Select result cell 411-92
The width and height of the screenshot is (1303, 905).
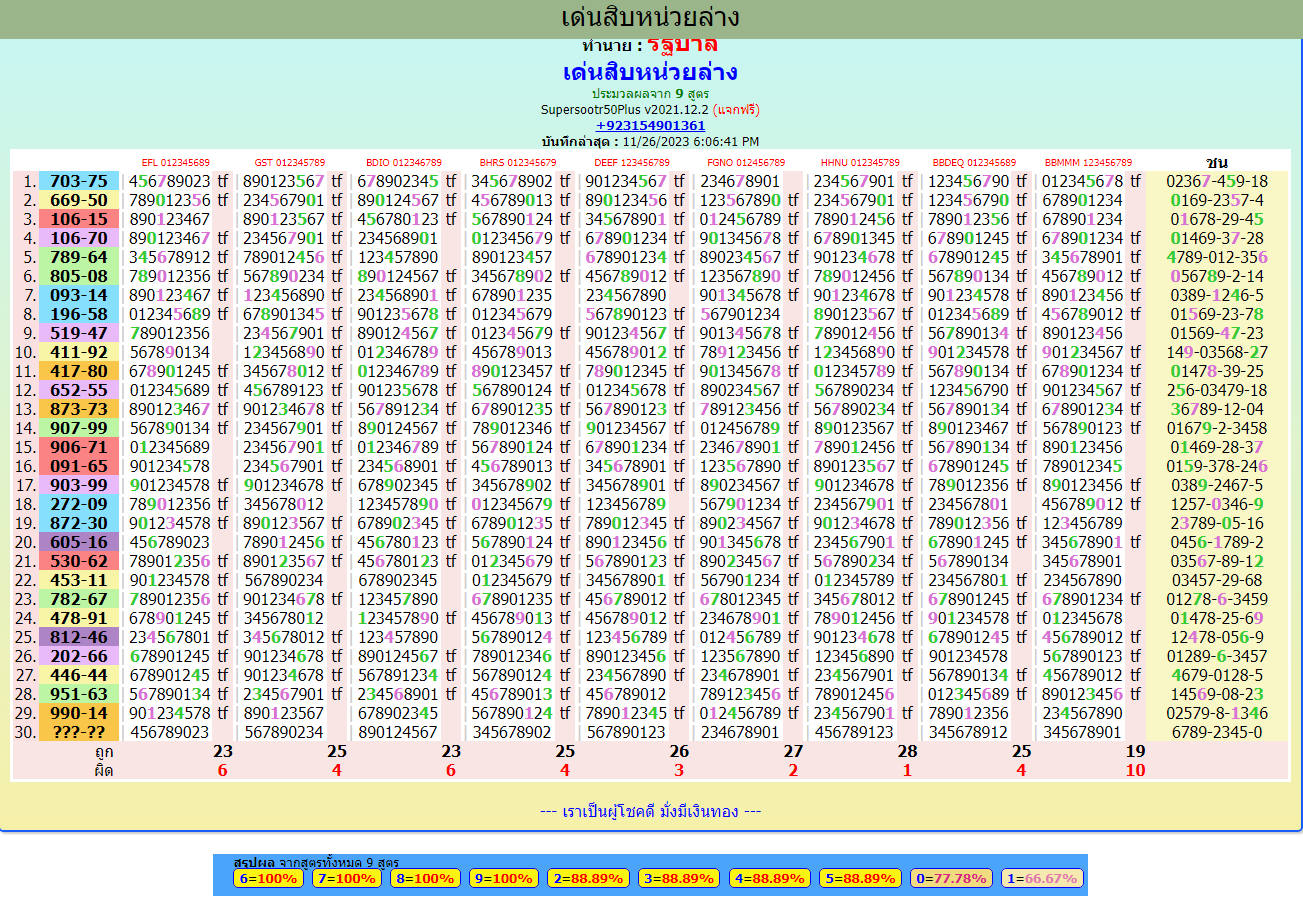pyautogui.click(x=79, y=352)
